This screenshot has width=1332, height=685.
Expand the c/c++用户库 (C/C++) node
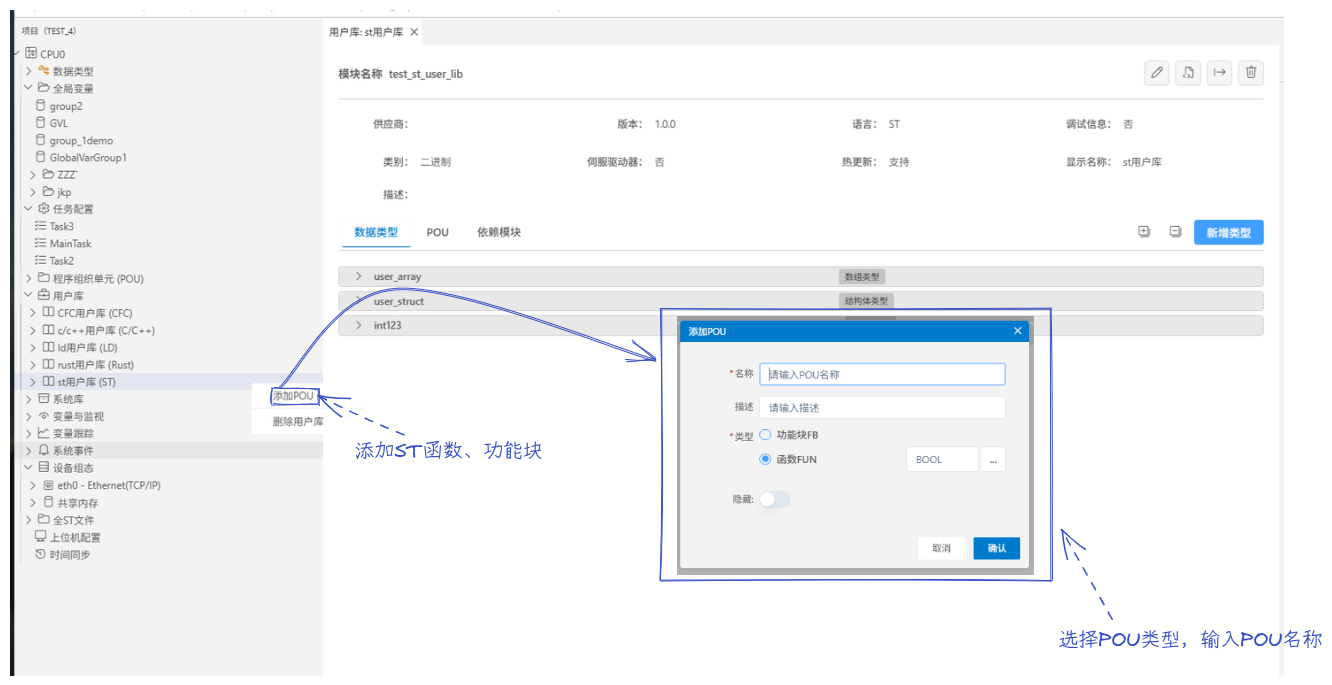click(33, 330)
